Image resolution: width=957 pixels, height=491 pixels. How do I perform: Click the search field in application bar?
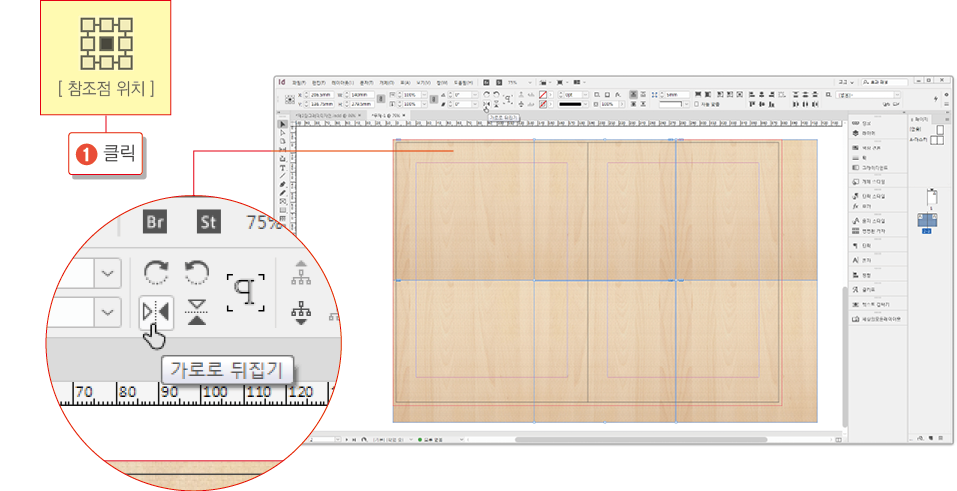[x=885, y=82]
